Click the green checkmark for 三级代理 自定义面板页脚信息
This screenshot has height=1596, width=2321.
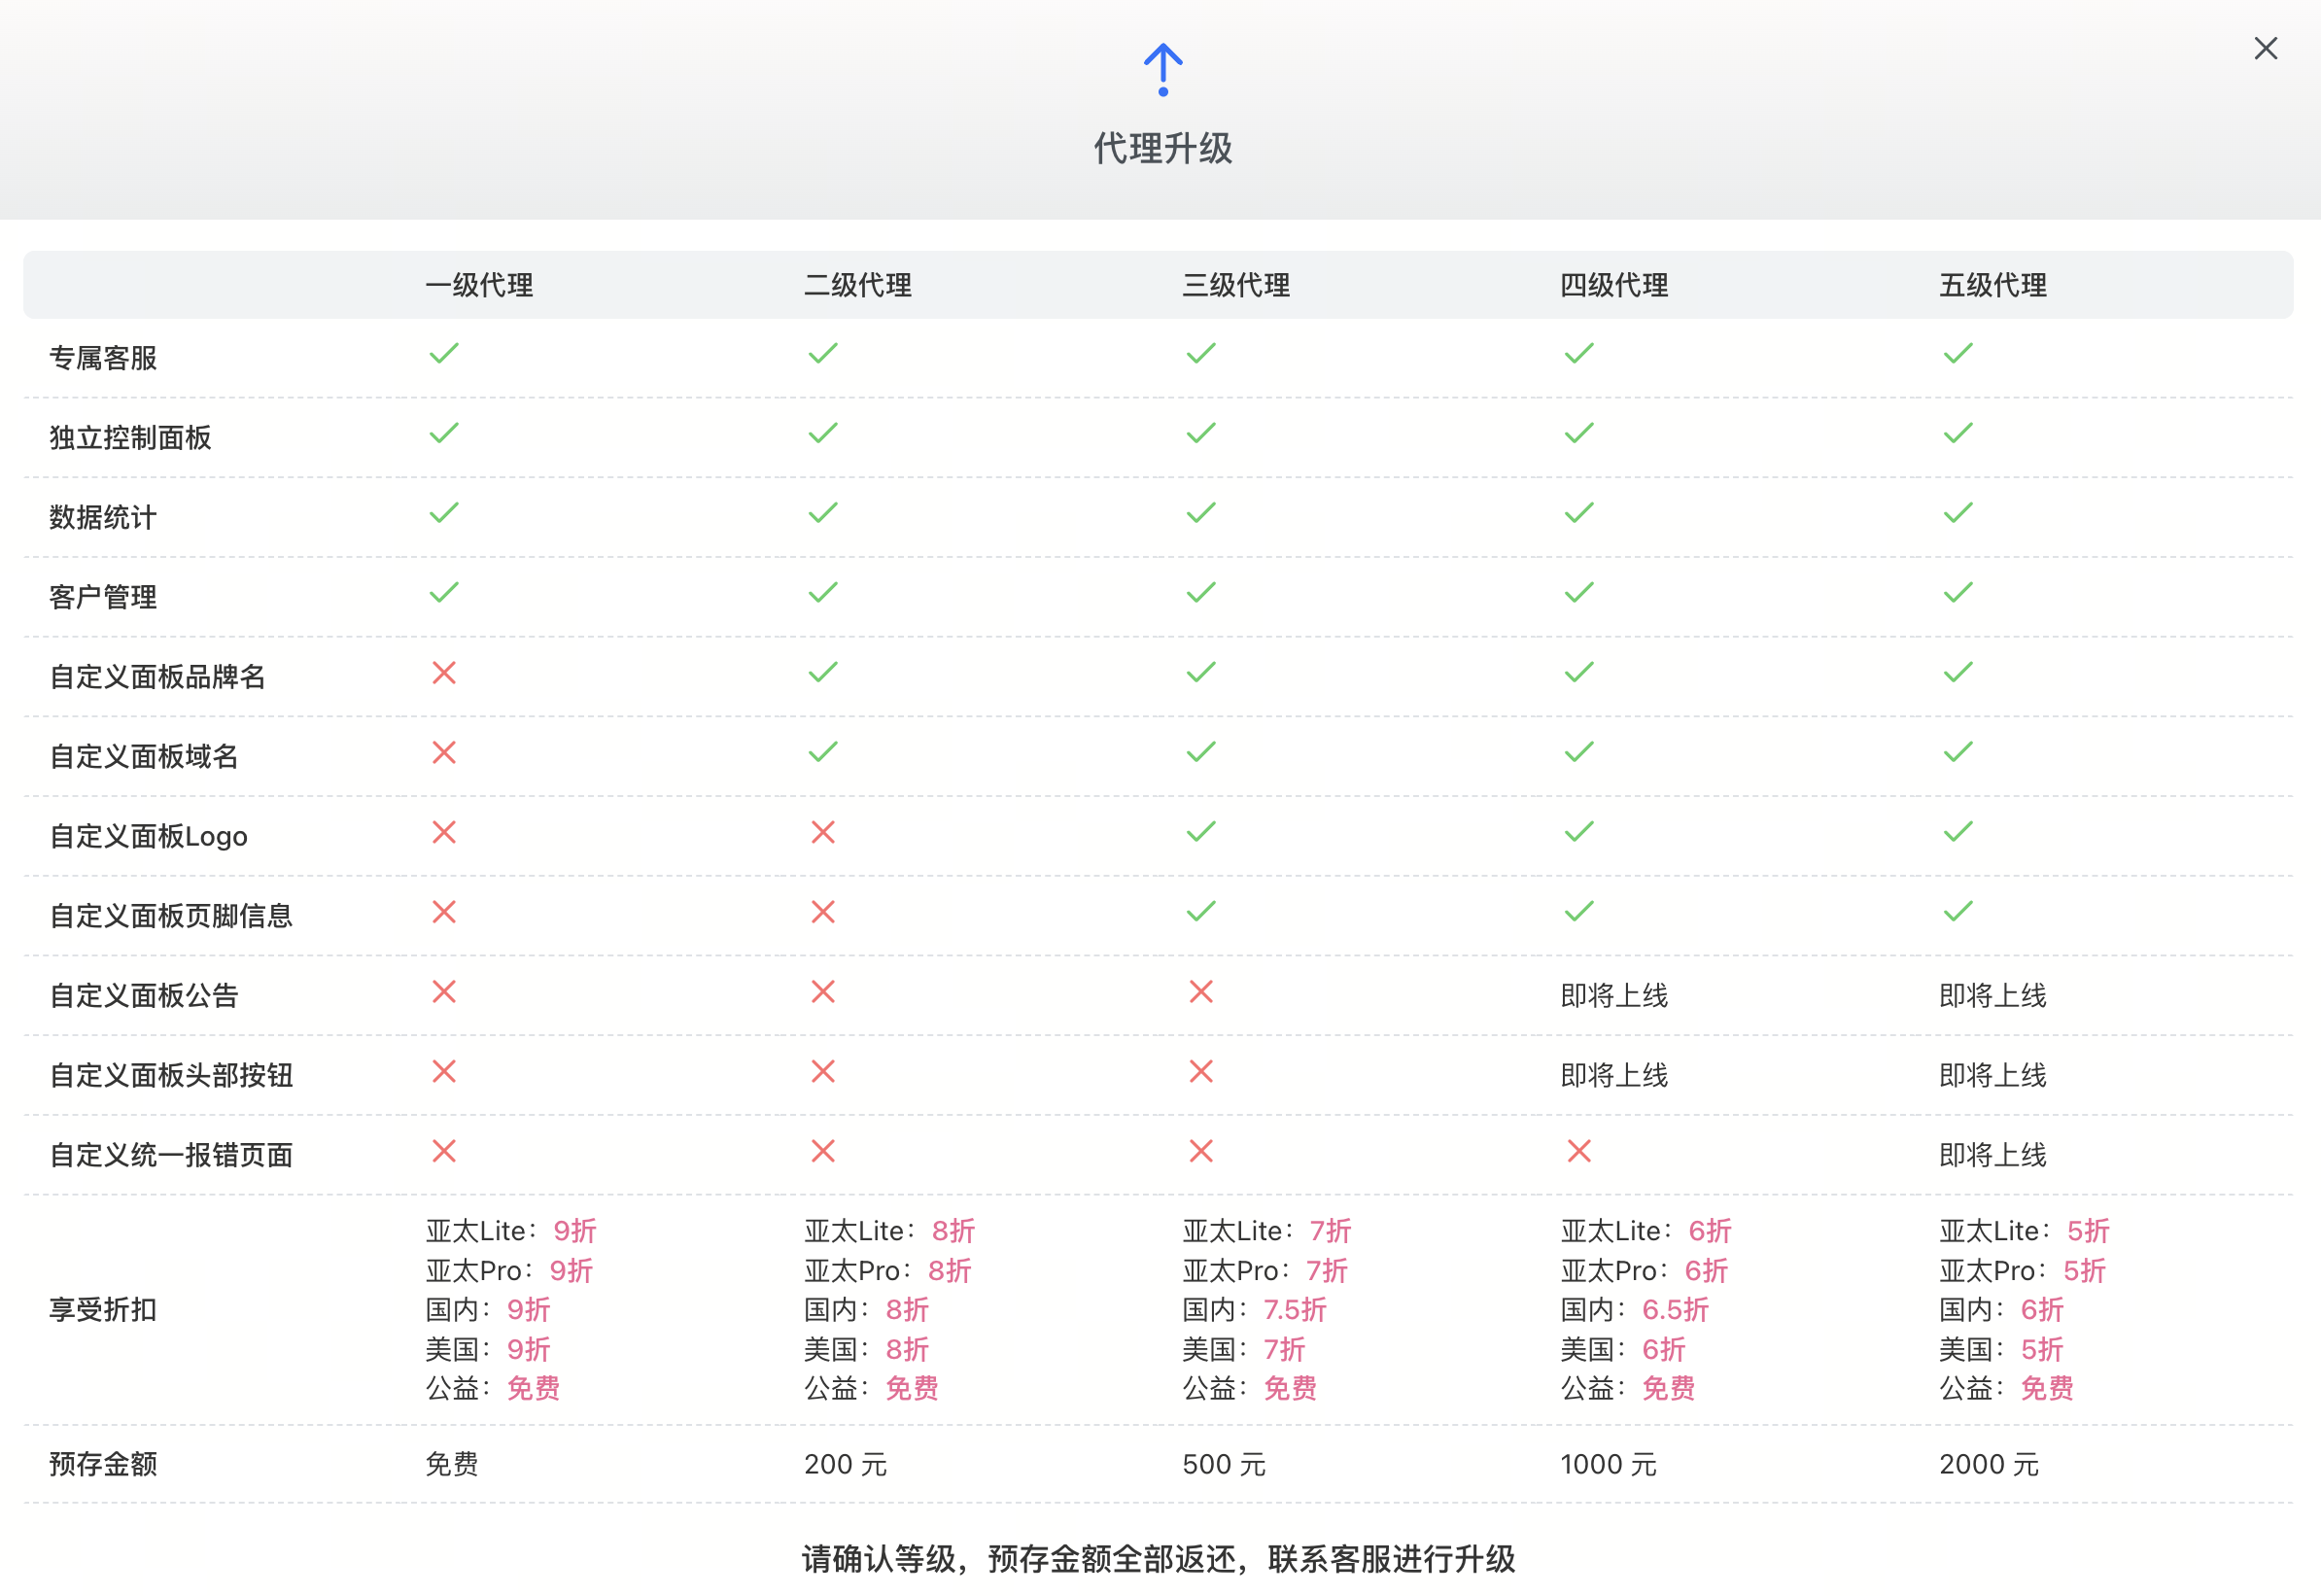pos(1200,911)
